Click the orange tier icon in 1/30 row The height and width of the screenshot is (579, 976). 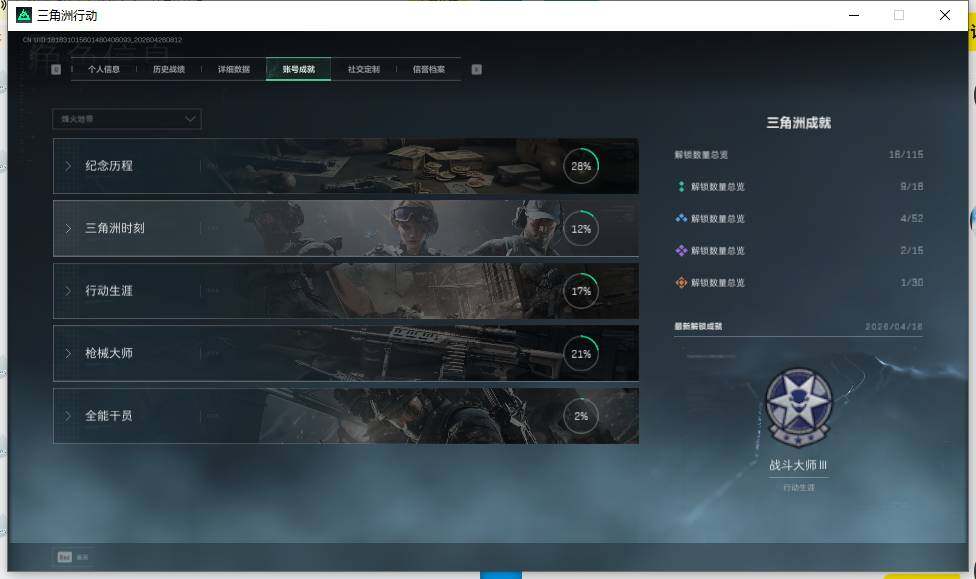(681, 283)
